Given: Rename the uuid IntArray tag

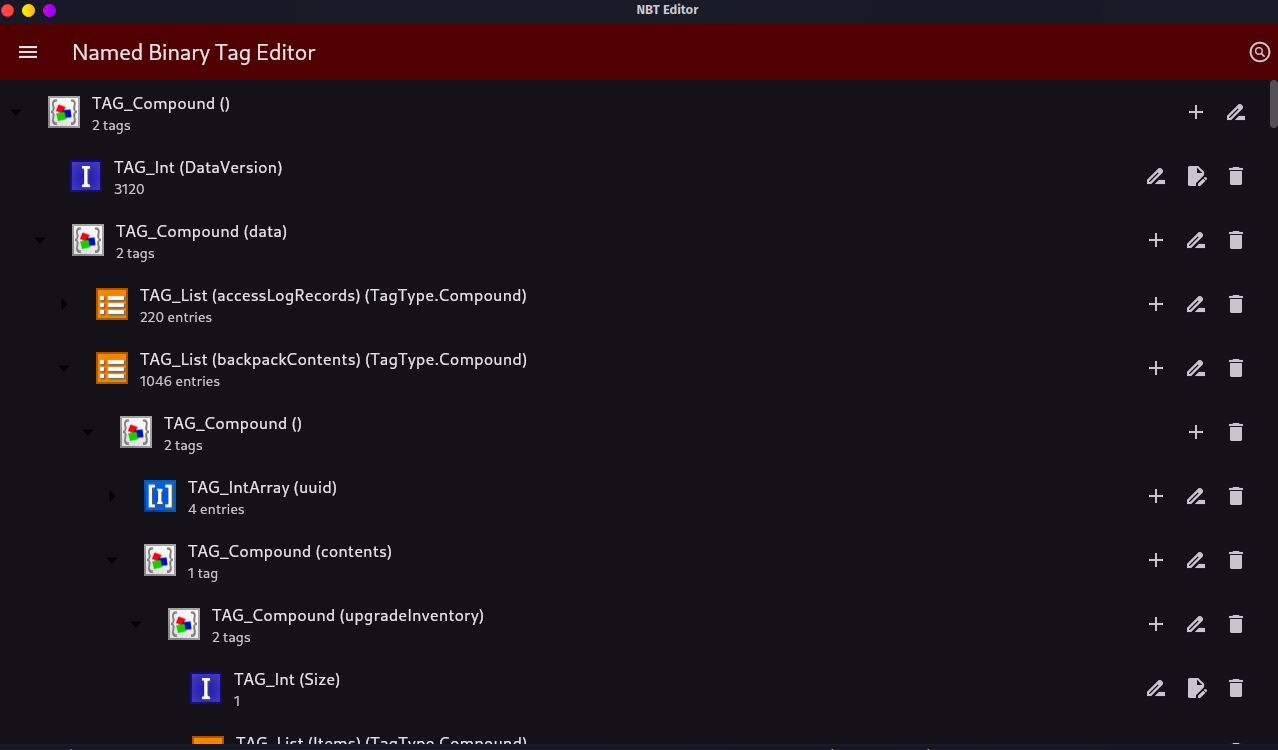Looking at the screenshot, I should (x=1196, y=496).
